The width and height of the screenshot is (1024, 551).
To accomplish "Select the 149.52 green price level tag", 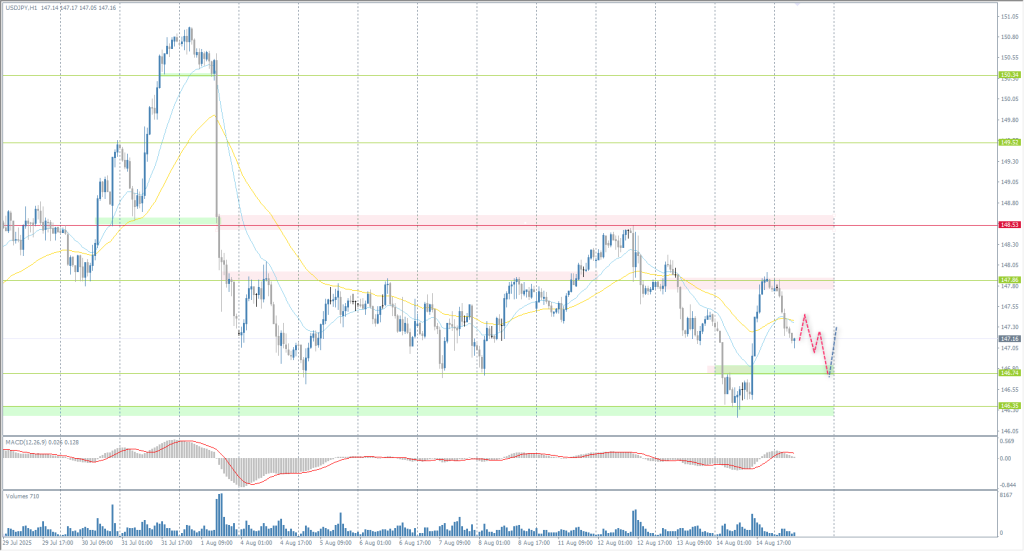I will 1008,142.
